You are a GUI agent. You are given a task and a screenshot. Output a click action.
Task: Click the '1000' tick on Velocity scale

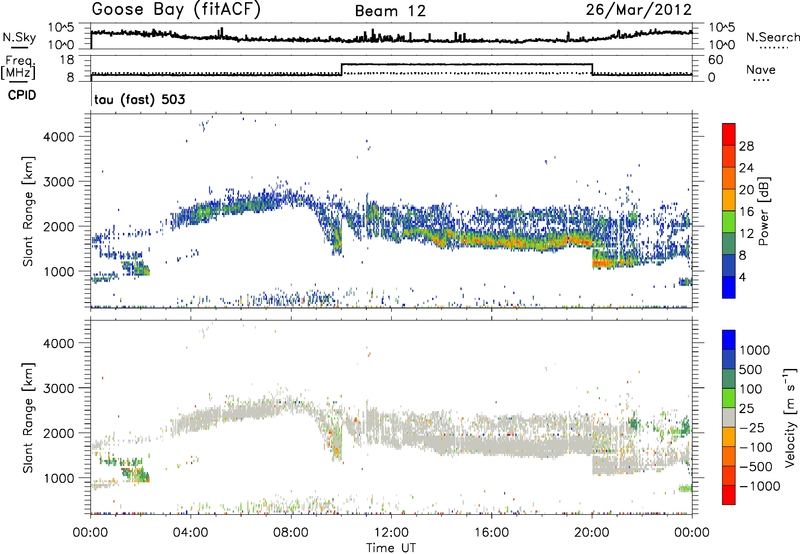(755, 350)
